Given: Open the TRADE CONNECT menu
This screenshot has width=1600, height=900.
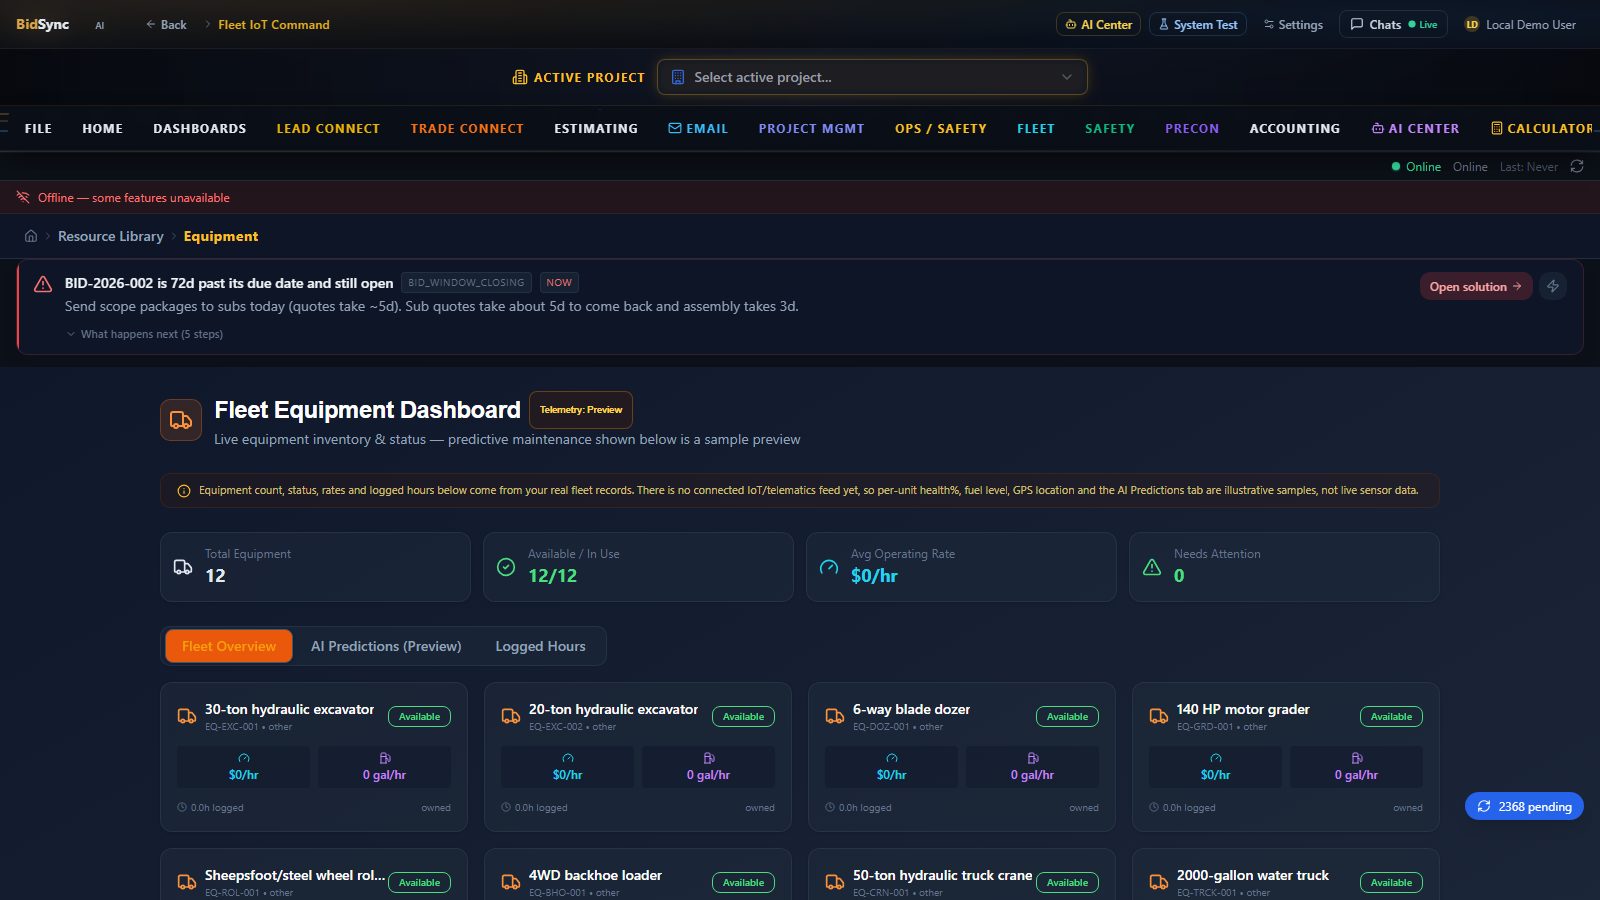Looking at the screenshot, I should tap(467, 129).
